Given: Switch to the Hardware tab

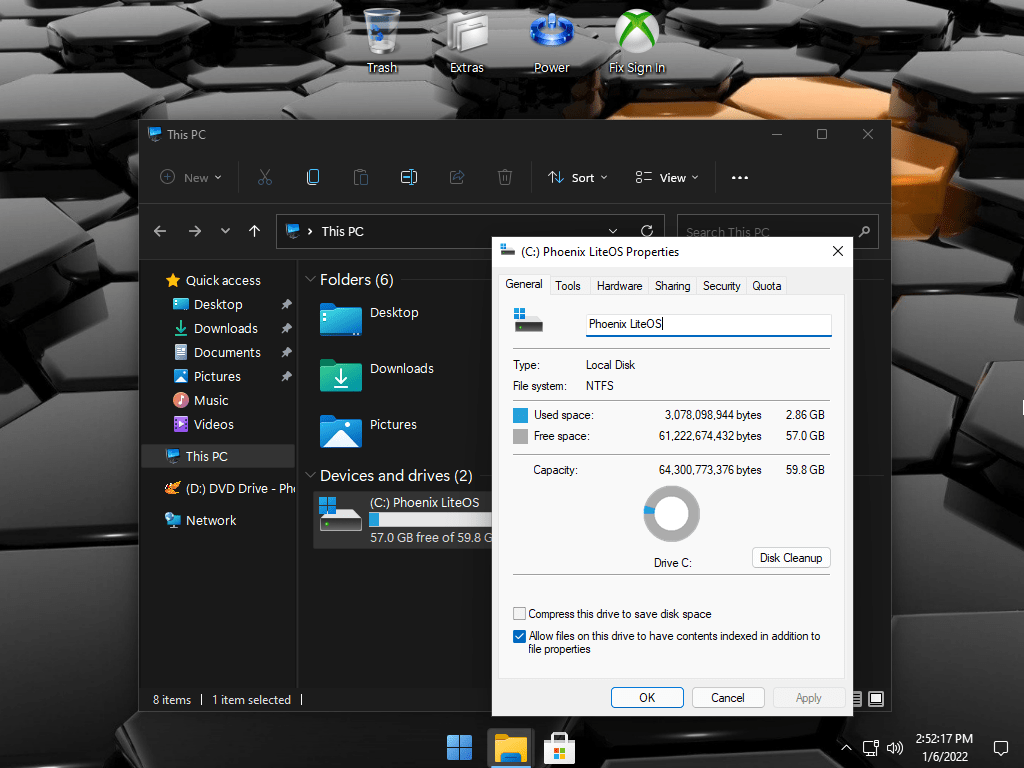Looking at the screenshot, I should tap(619, 285).
